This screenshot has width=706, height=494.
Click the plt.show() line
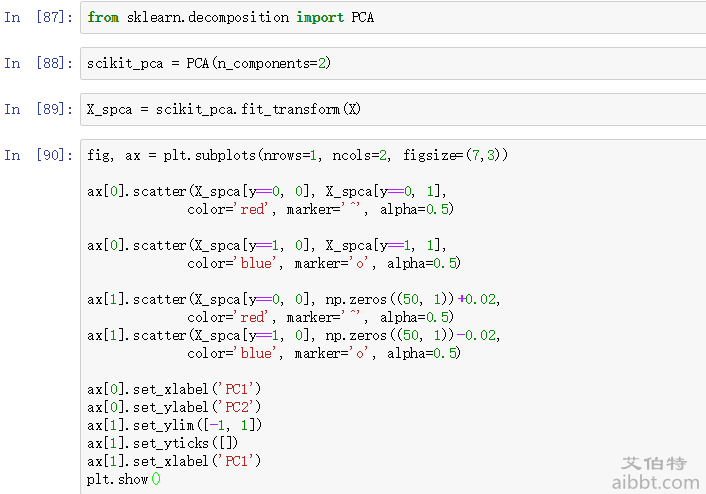pyautogui.click(x=123, y=479)
